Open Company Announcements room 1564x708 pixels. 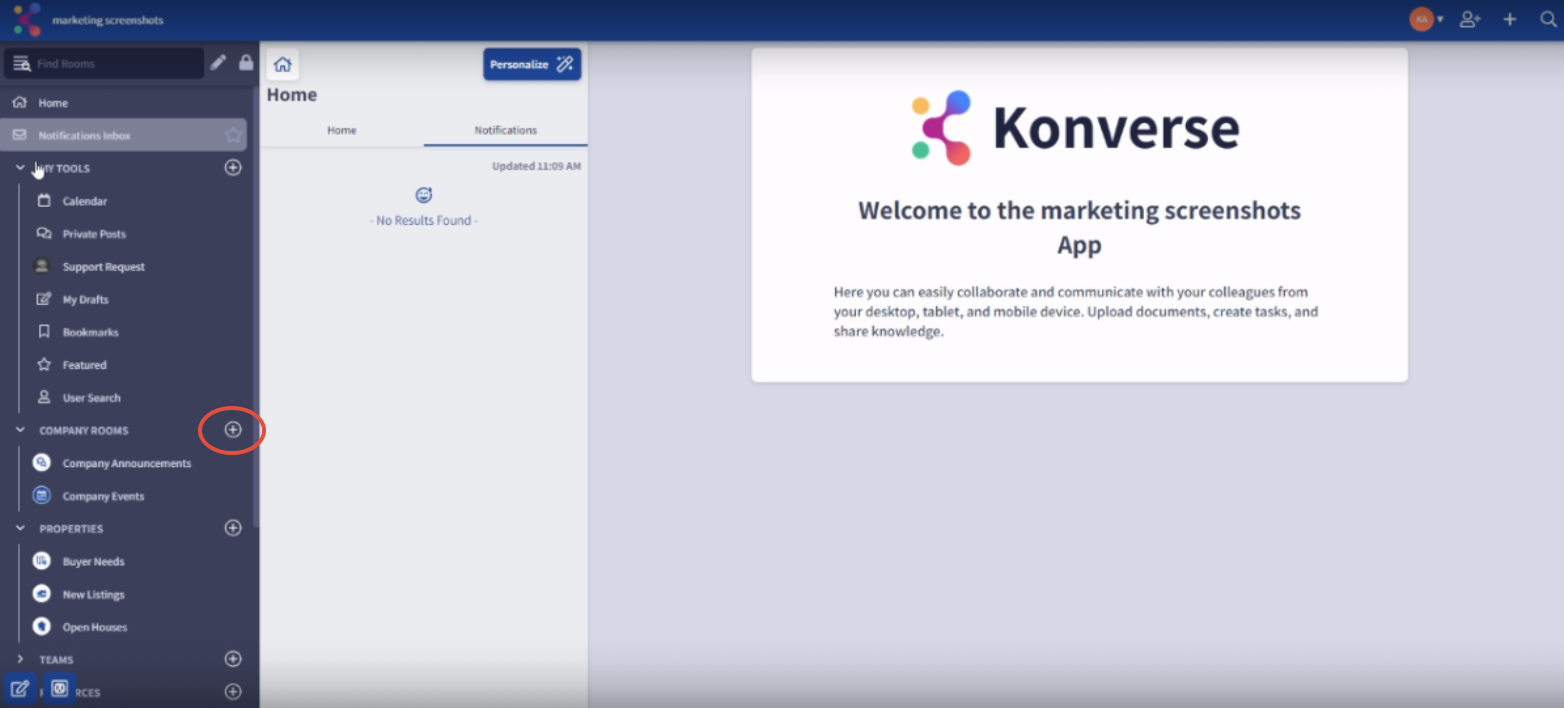126,463
